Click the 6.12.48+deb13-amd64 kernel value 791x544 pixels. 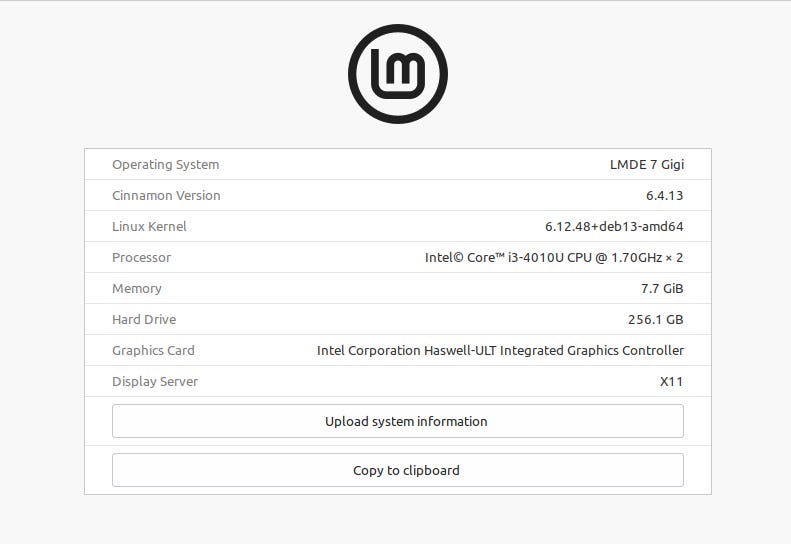pyautogui.click(x=614, y=227)
